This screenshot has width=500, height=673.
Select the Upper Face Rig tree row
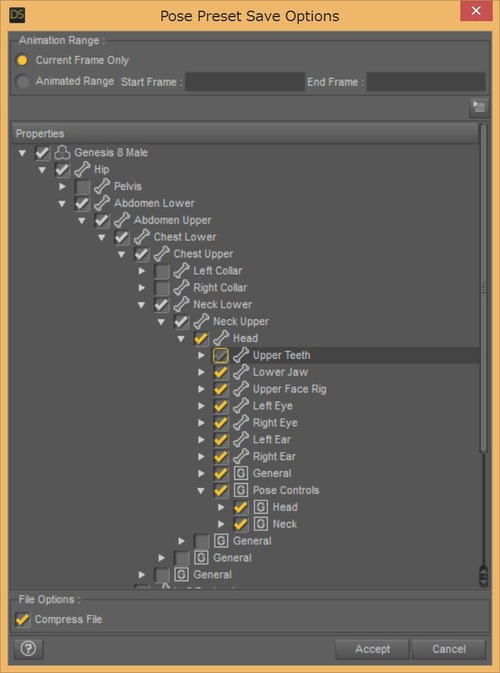click(245, 389)
